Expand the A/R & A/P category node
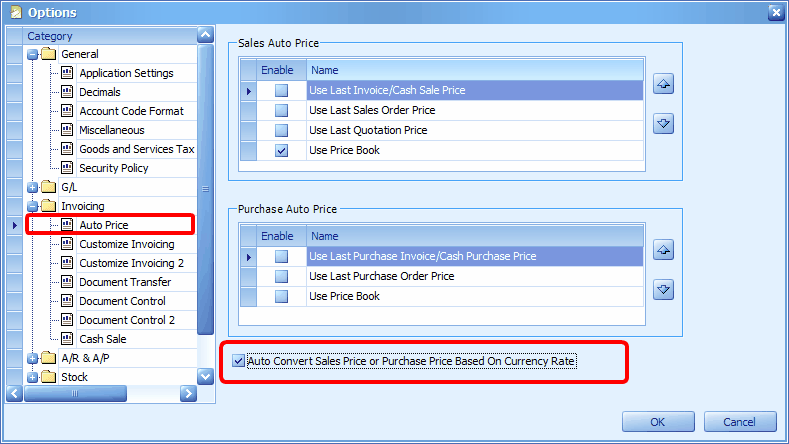 (x=32, y=358)
